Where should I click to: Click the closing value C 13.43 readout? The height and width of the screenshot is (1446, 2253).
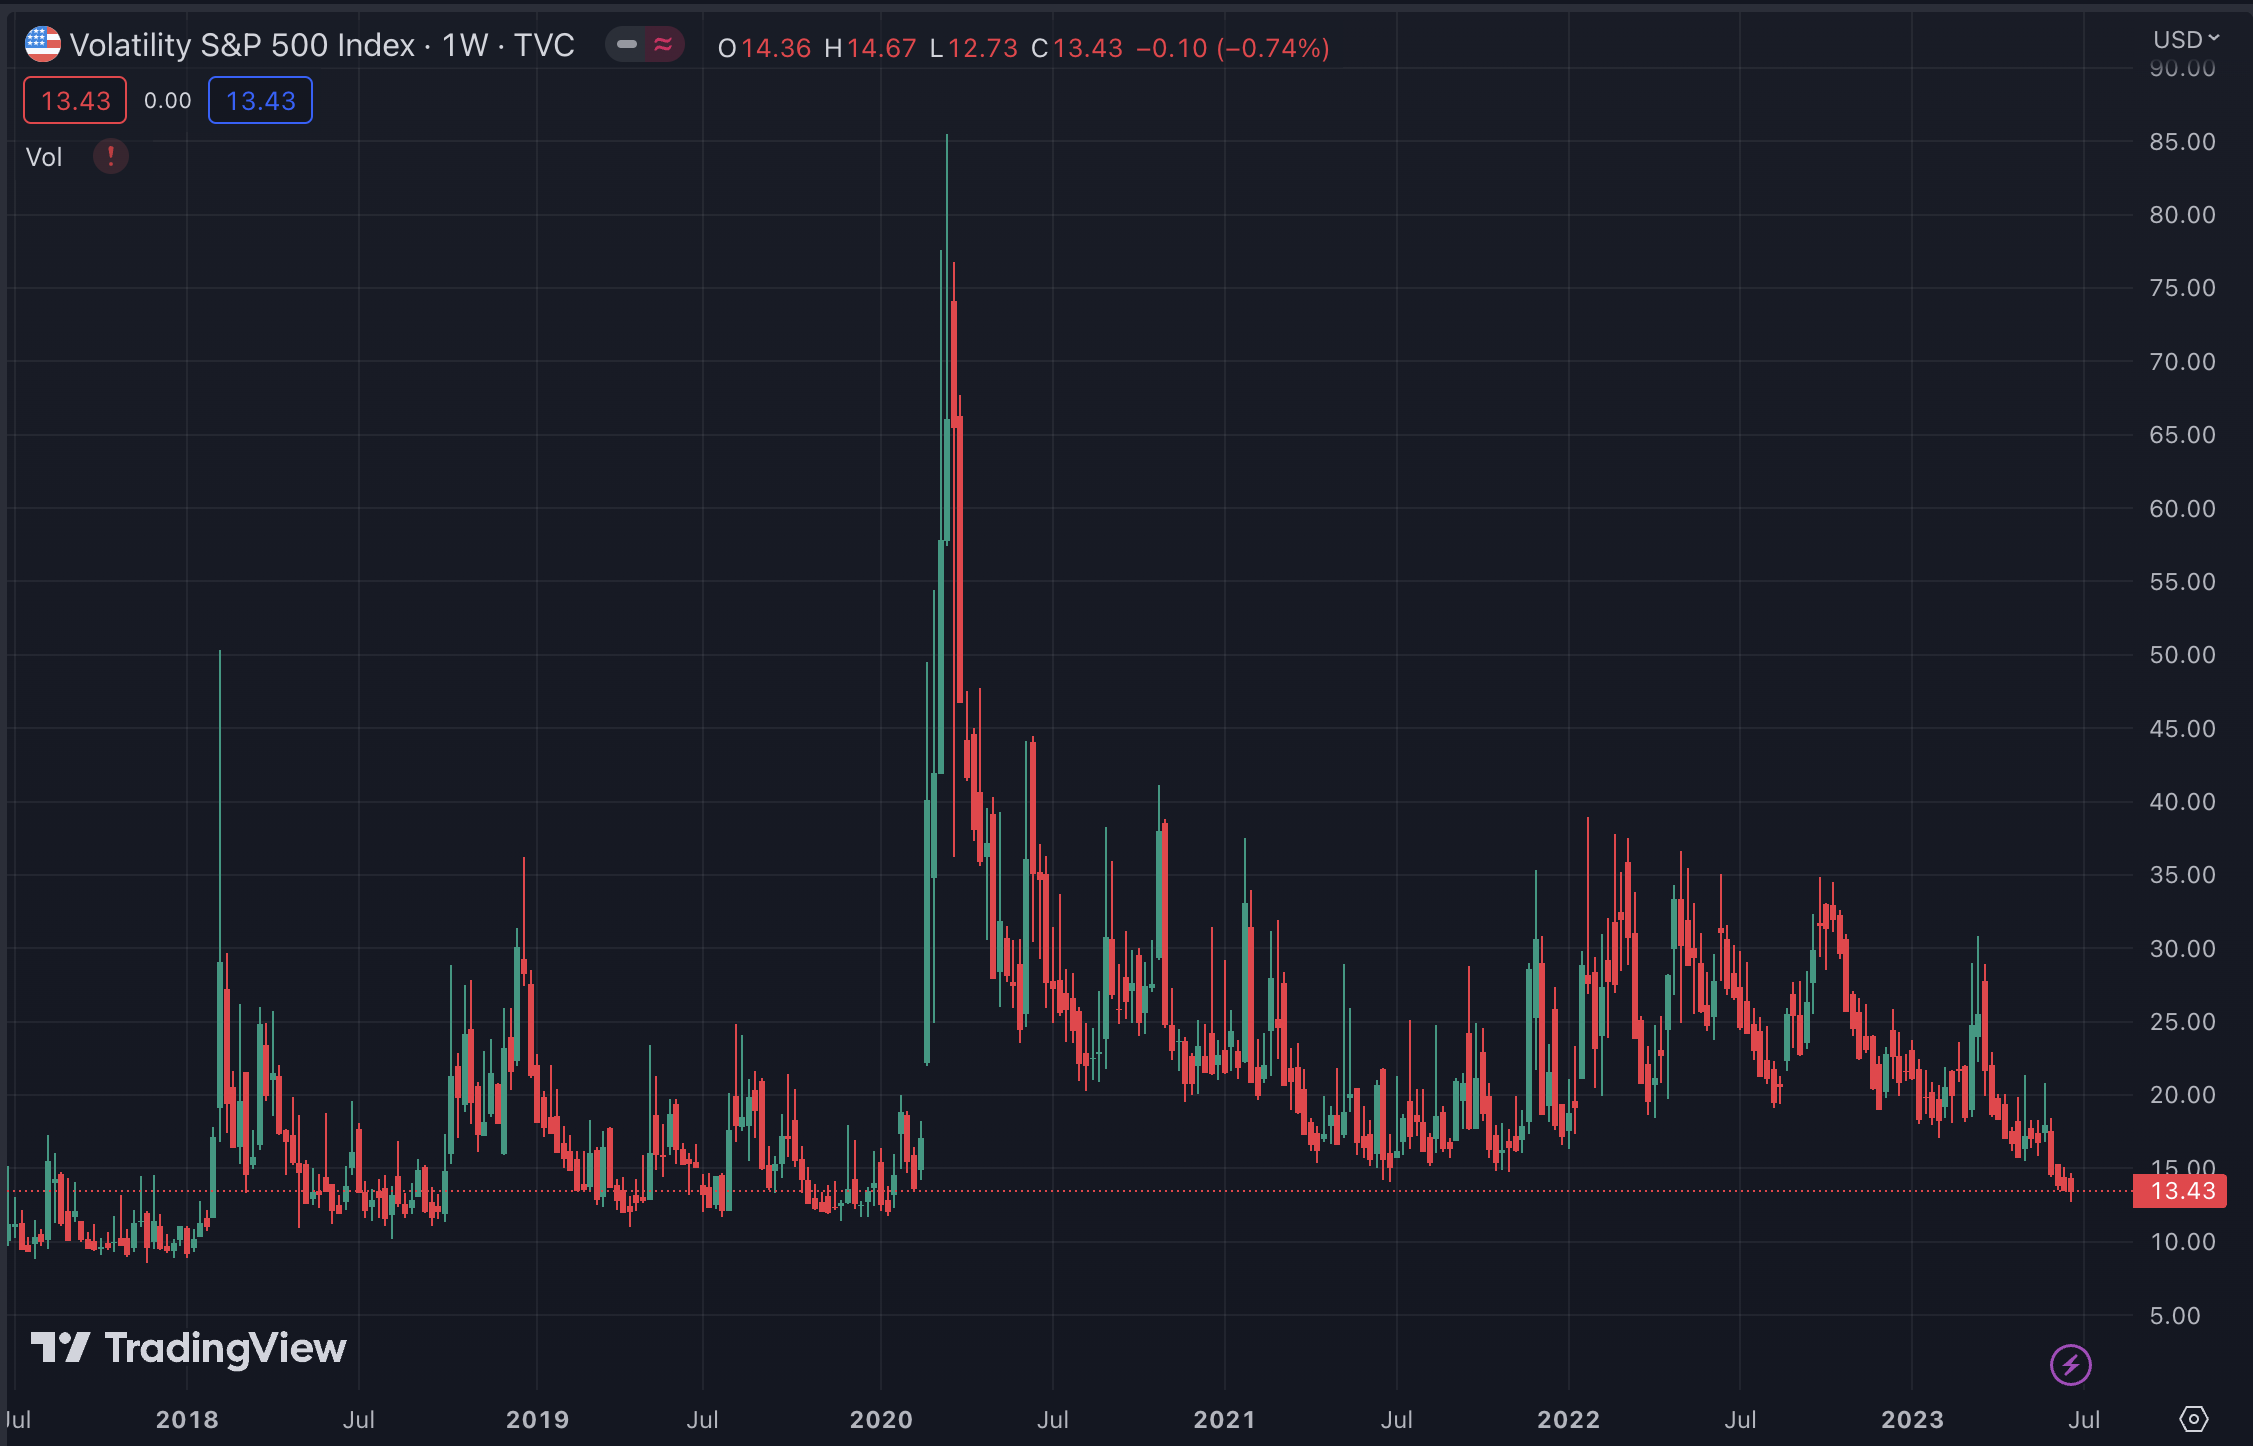coord(1077,48)
